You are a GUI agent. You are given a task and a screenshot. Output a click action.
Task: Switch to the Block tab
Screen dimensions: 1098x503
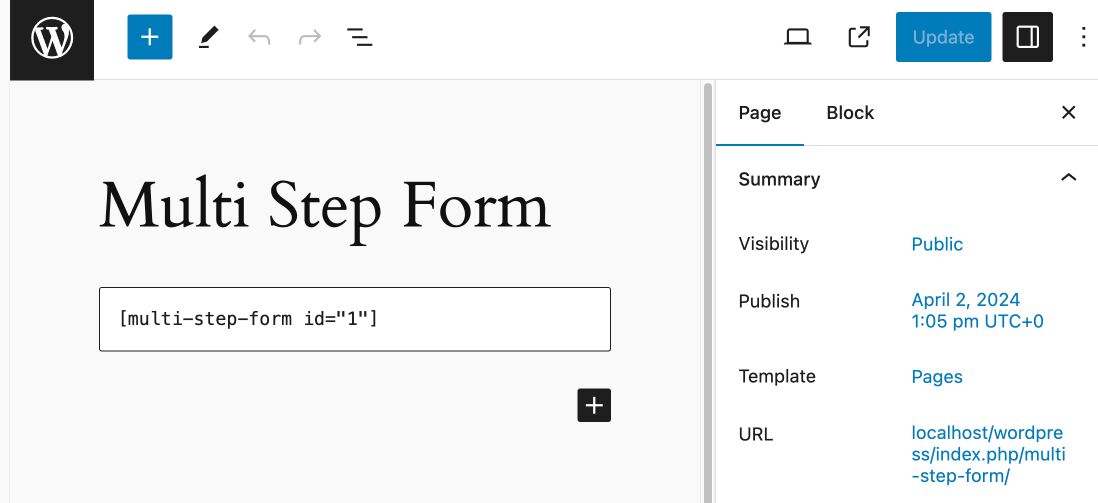[x=850, y=113]
